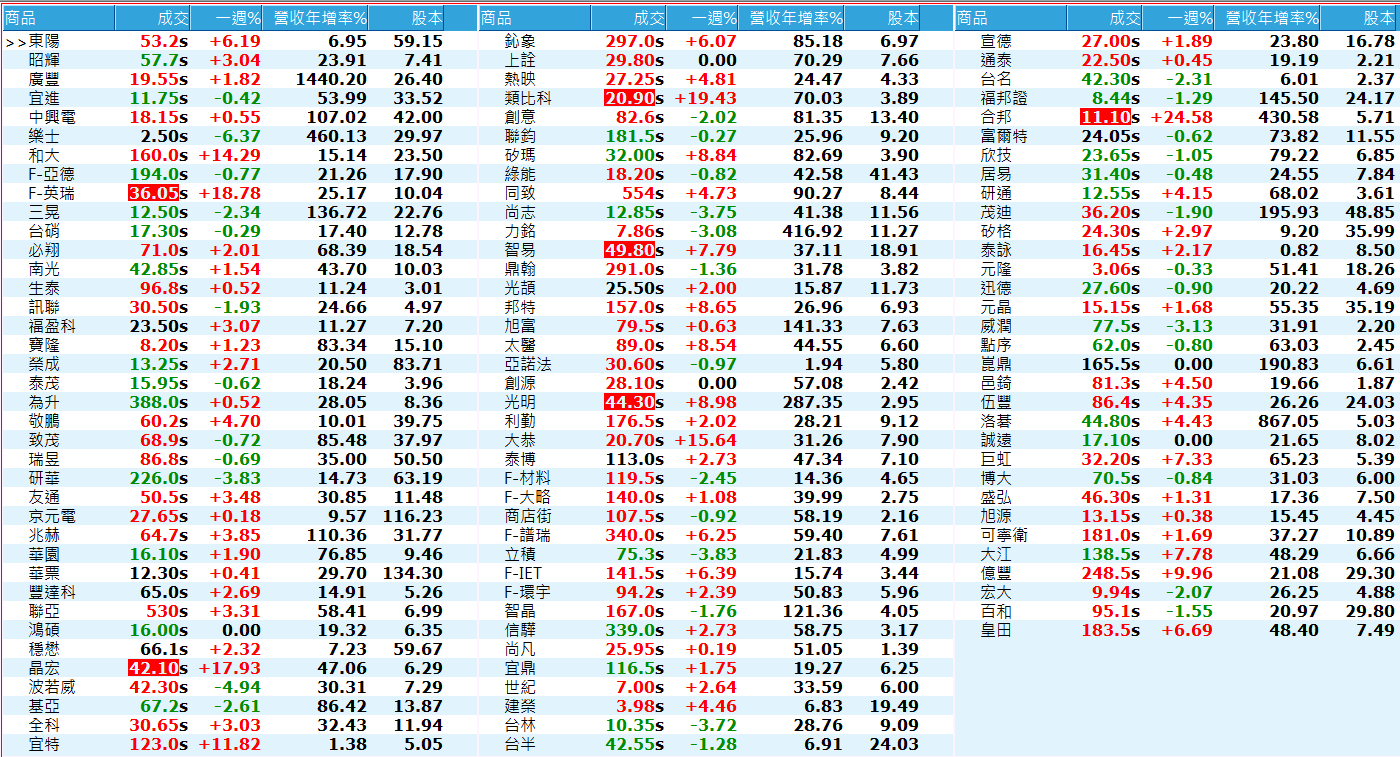Click 營收年增率% header in middle table
The image size is (1400, 757).
click(x=796, y=18)
